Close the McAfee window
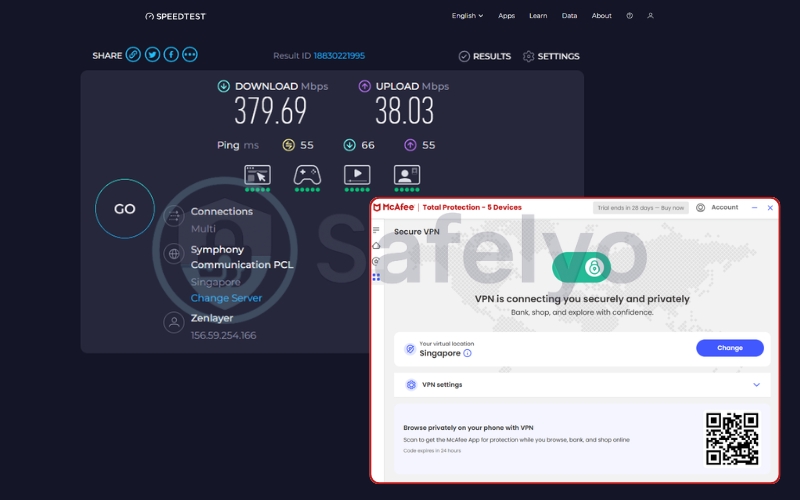The height and width of the screenshot is (500, 800). pos(770,208)
